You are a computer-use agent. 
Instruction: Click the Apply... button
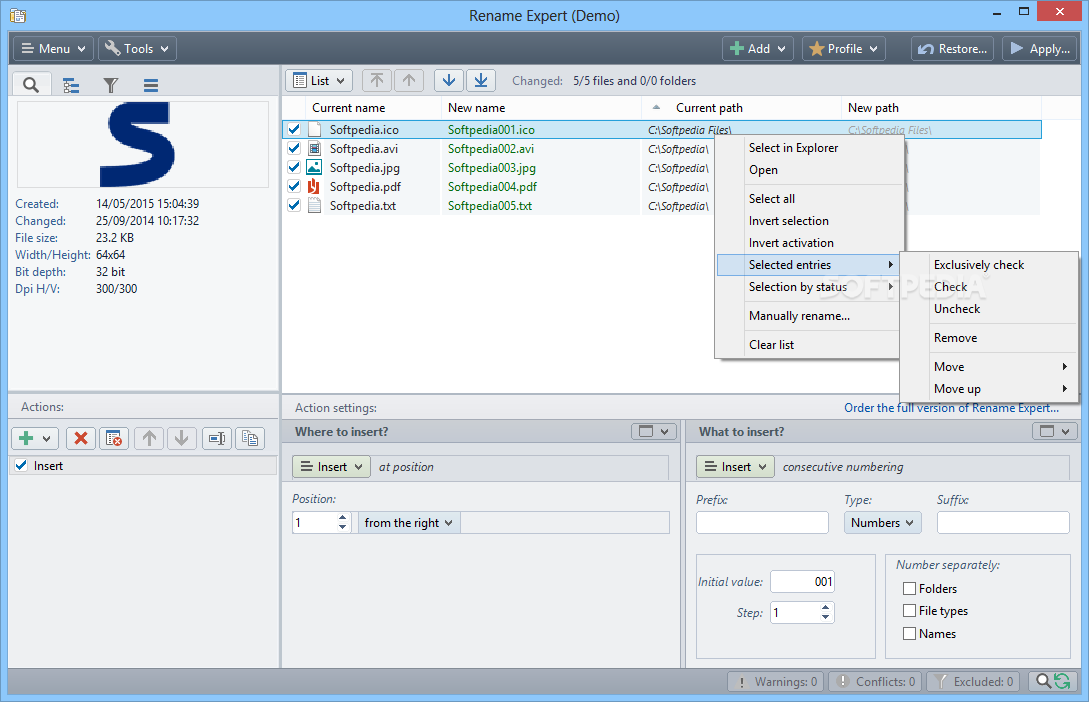tap(1040, 49)
